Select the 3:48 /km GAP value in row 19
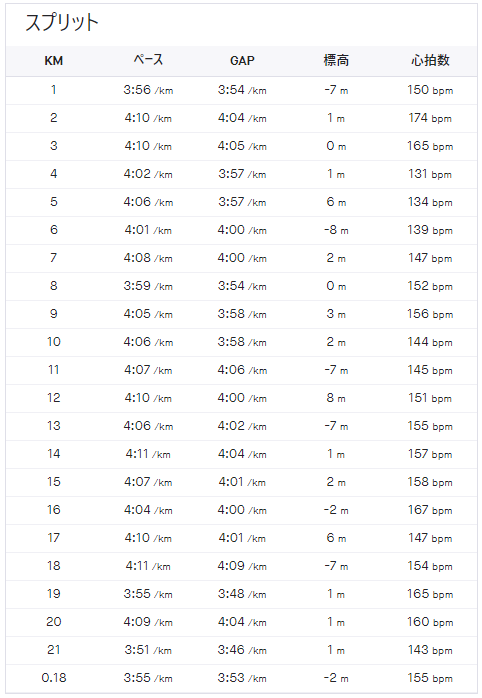 coord(242,594)
